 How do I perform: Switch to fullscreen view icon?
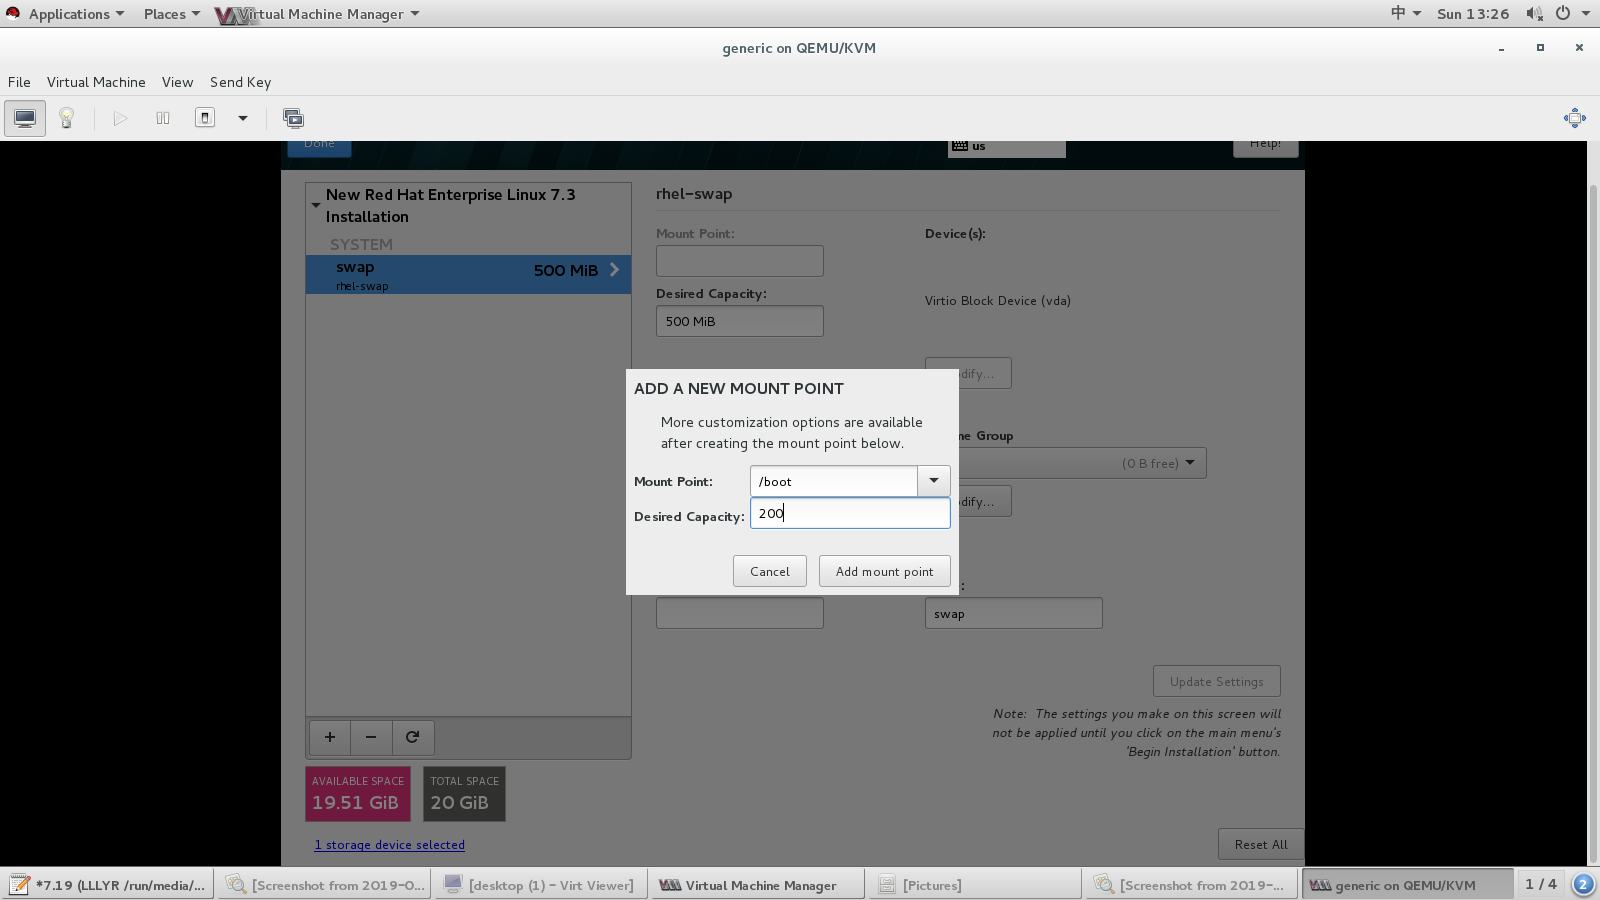(1574, 118)
